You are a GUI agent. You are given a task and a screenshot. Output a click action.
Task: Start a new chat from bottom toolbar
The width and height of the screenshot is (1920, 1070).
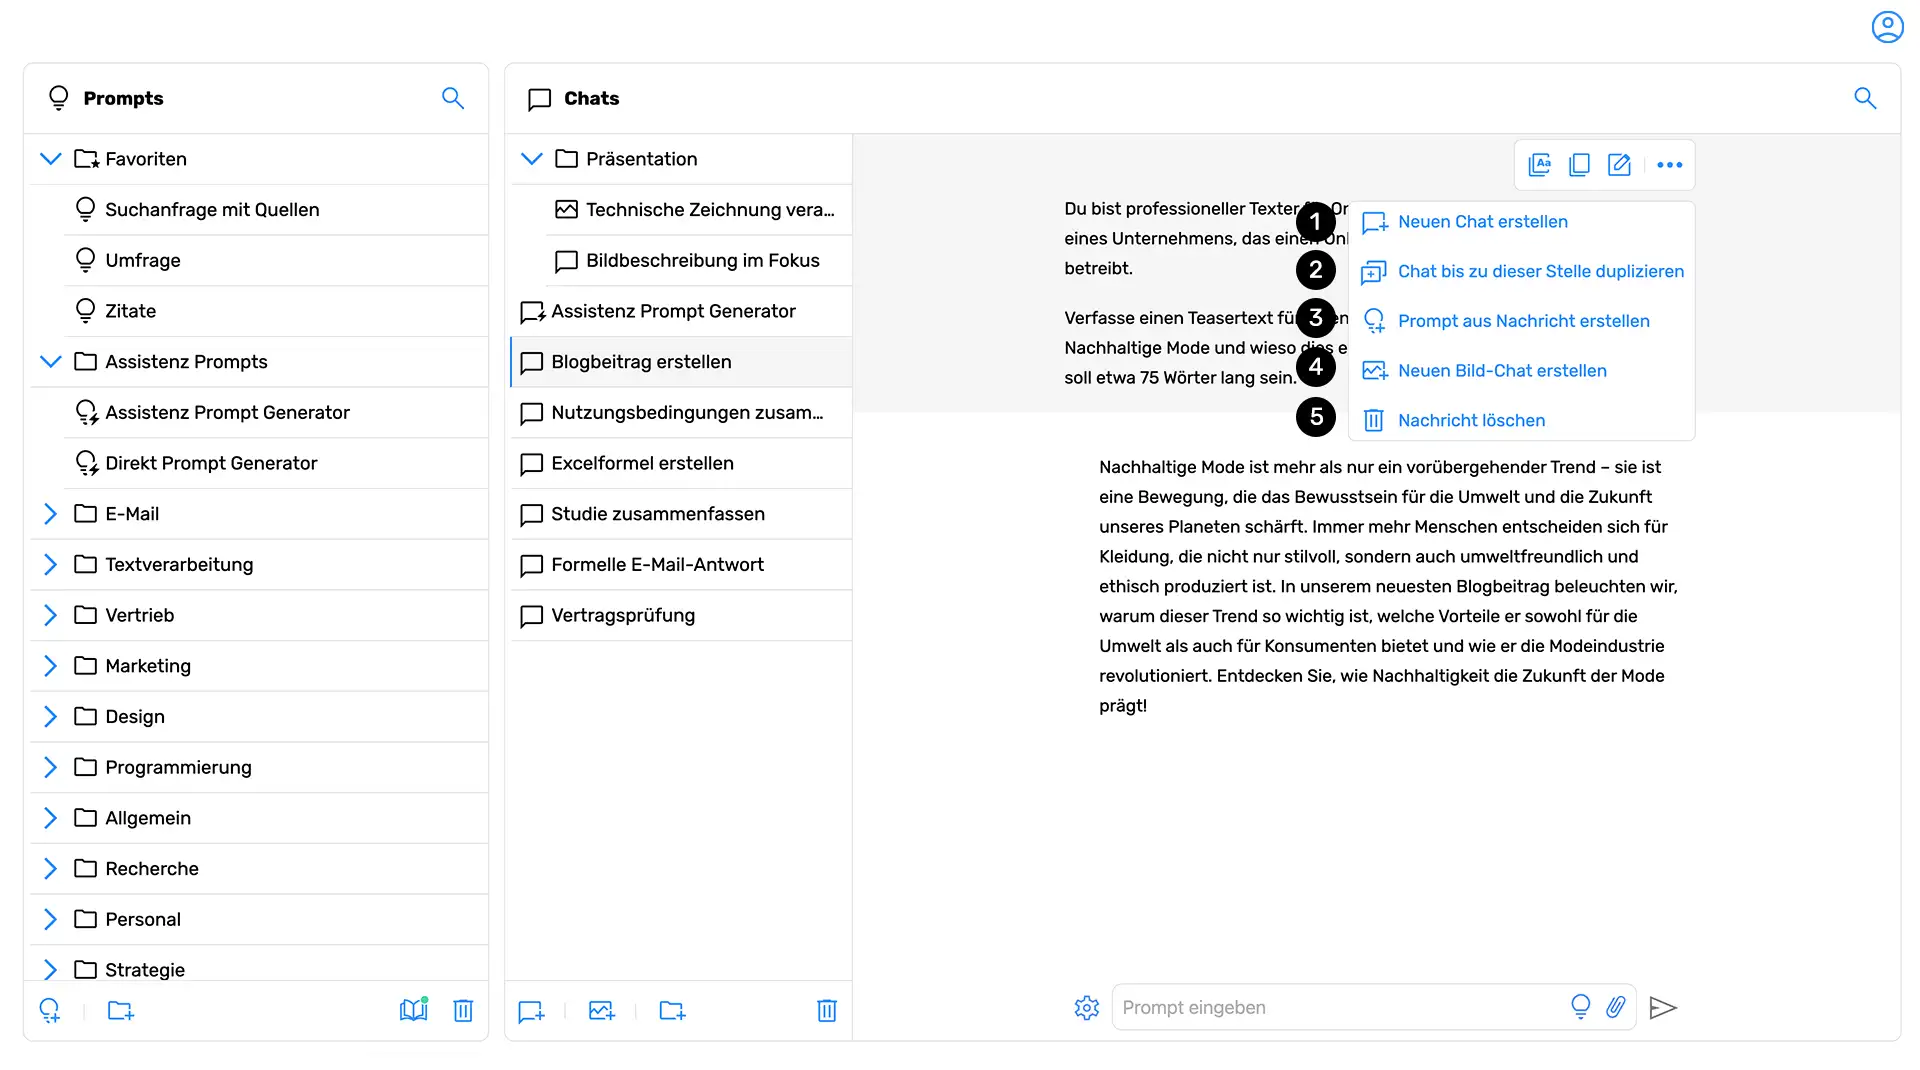[x=531, y=1011]
